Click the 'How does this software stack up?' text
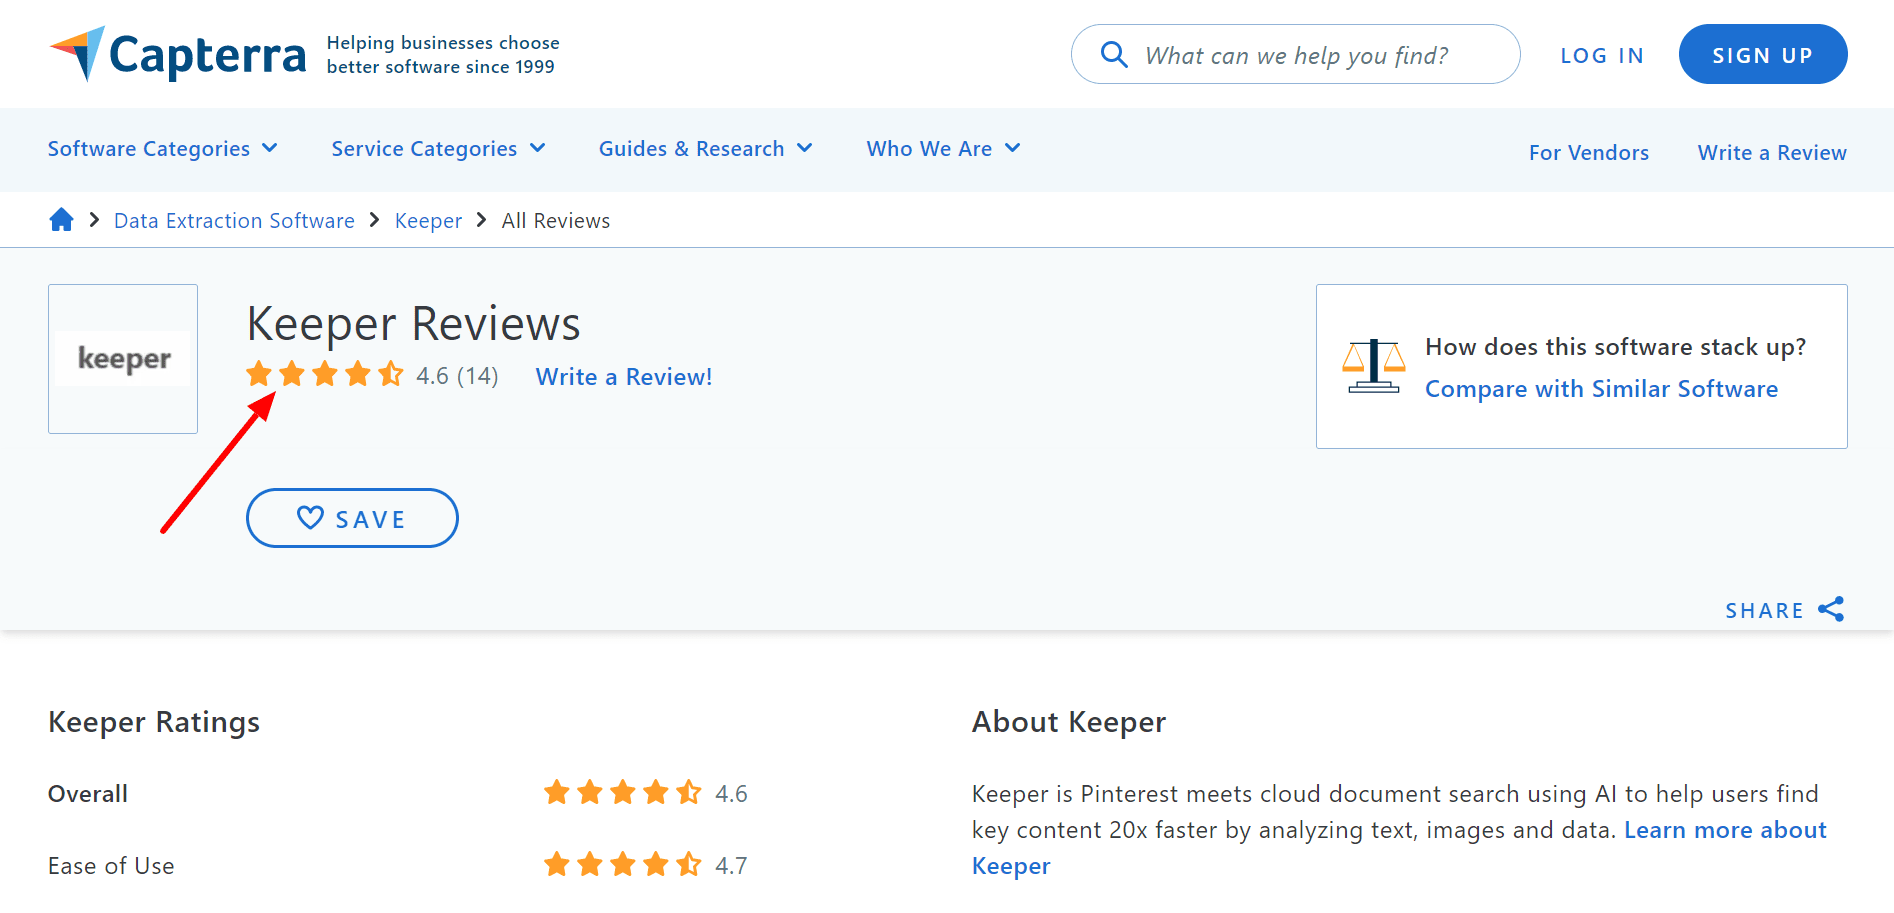This screenshot has width=1894, height=913. tap(1616, 347)
